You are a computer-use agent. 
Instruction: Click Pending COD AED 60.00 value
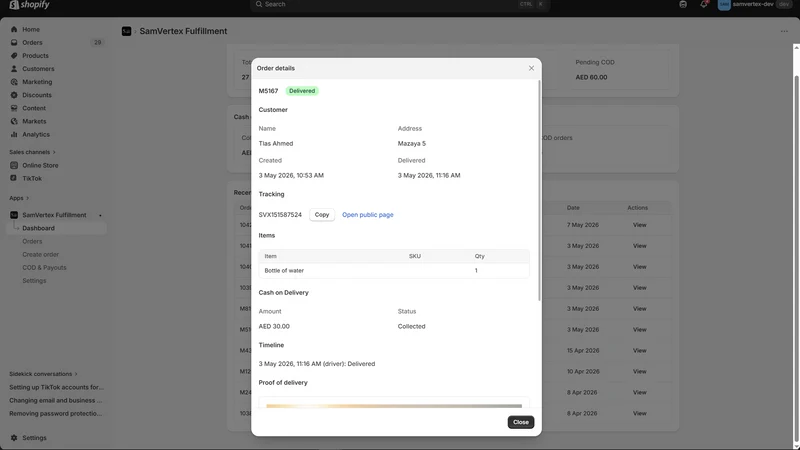pos(591,78)
